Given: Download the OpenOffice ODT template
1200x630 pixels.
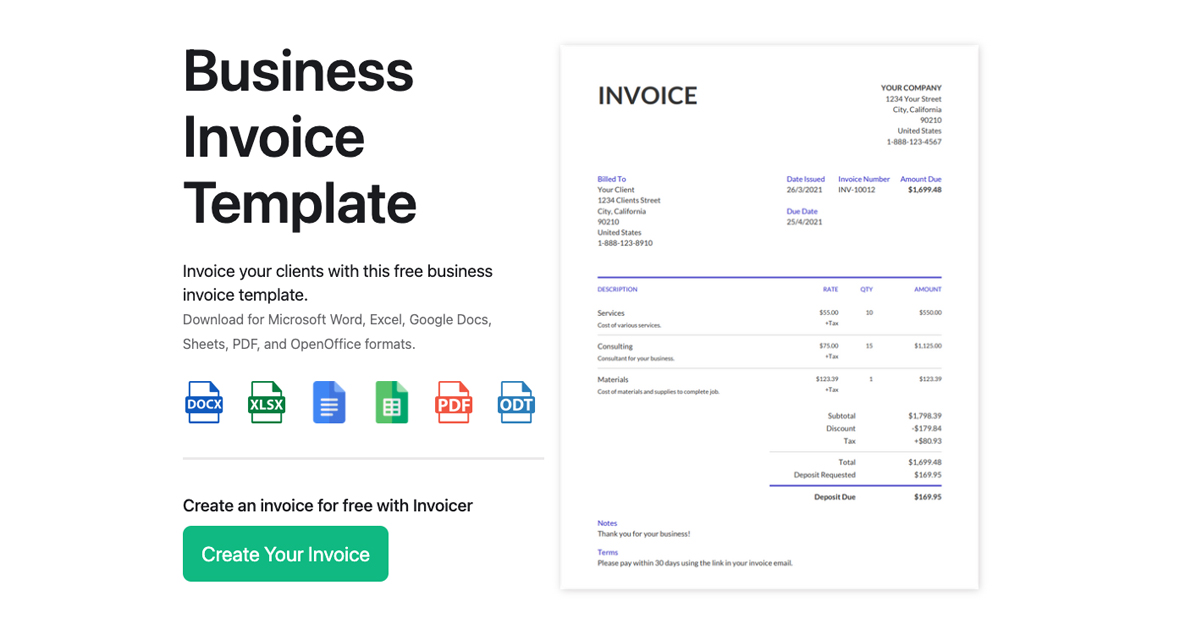Looking at the screenshot, I should click(x=516, y=402).
